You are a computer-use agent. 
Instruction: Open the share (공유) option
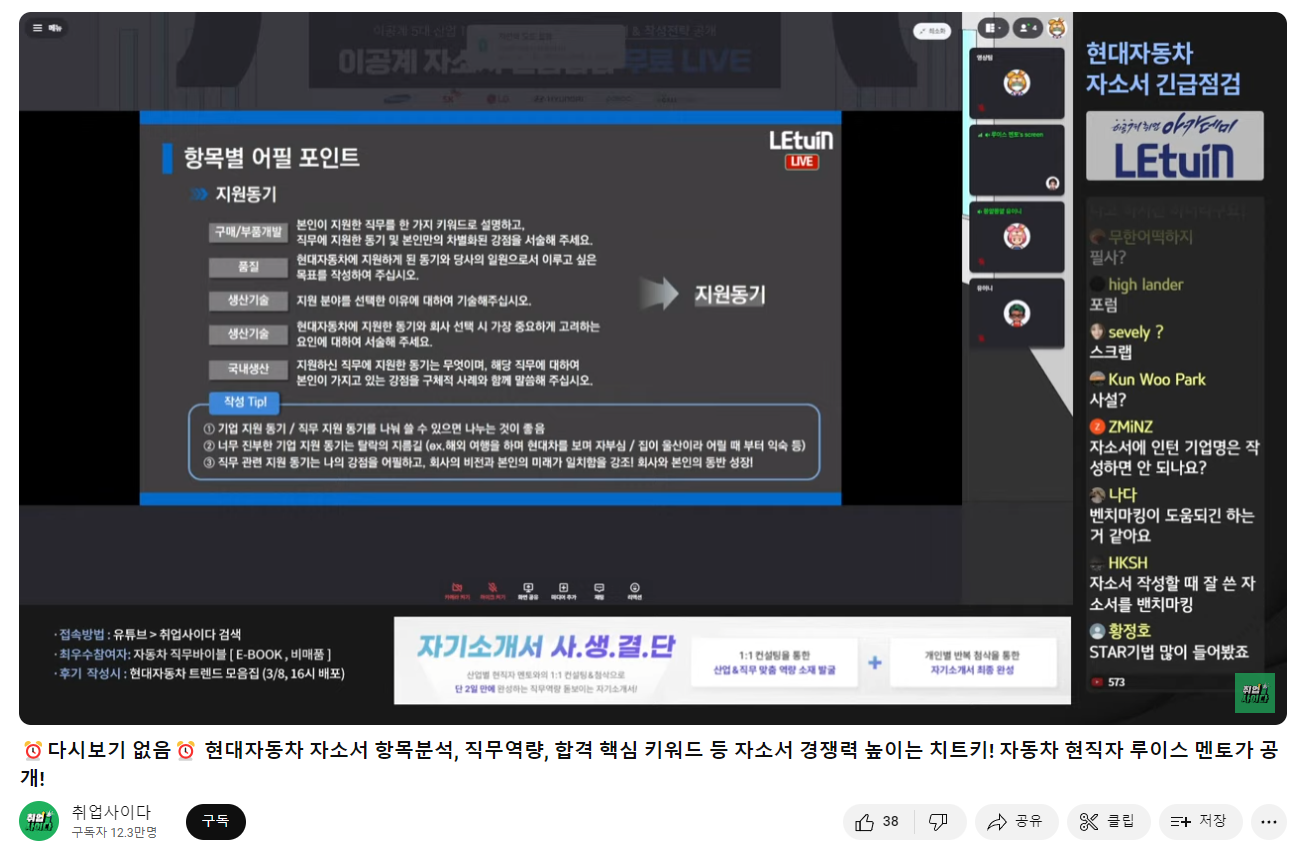click(x=1015, y=821)
